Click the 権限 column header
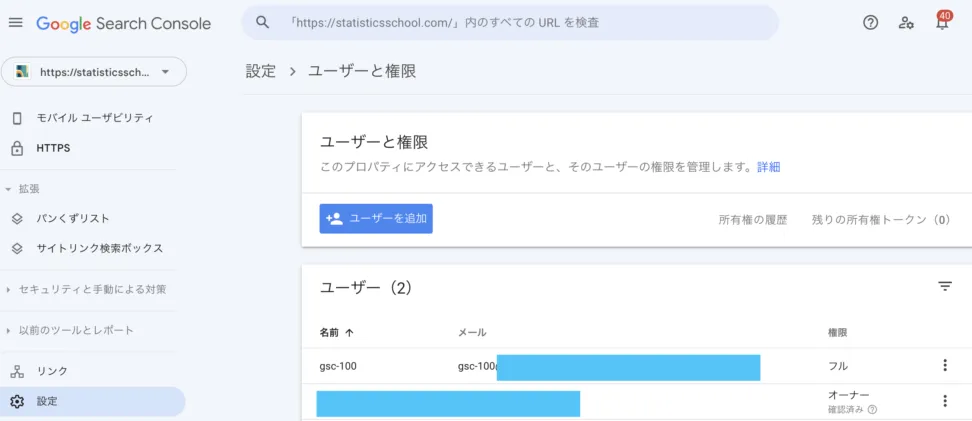 click(x=837, y=332)
